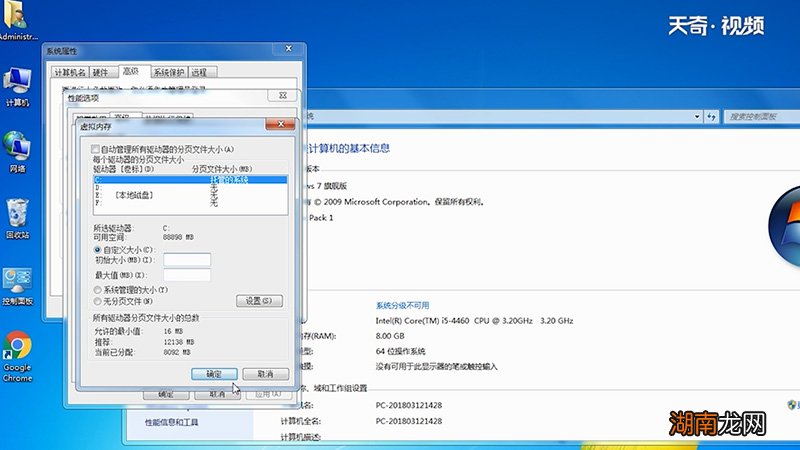The height and width of the screenshot is (450, 800).
Task: Click the 12138 MB recommended size value
Action: [x=179, y=342]
